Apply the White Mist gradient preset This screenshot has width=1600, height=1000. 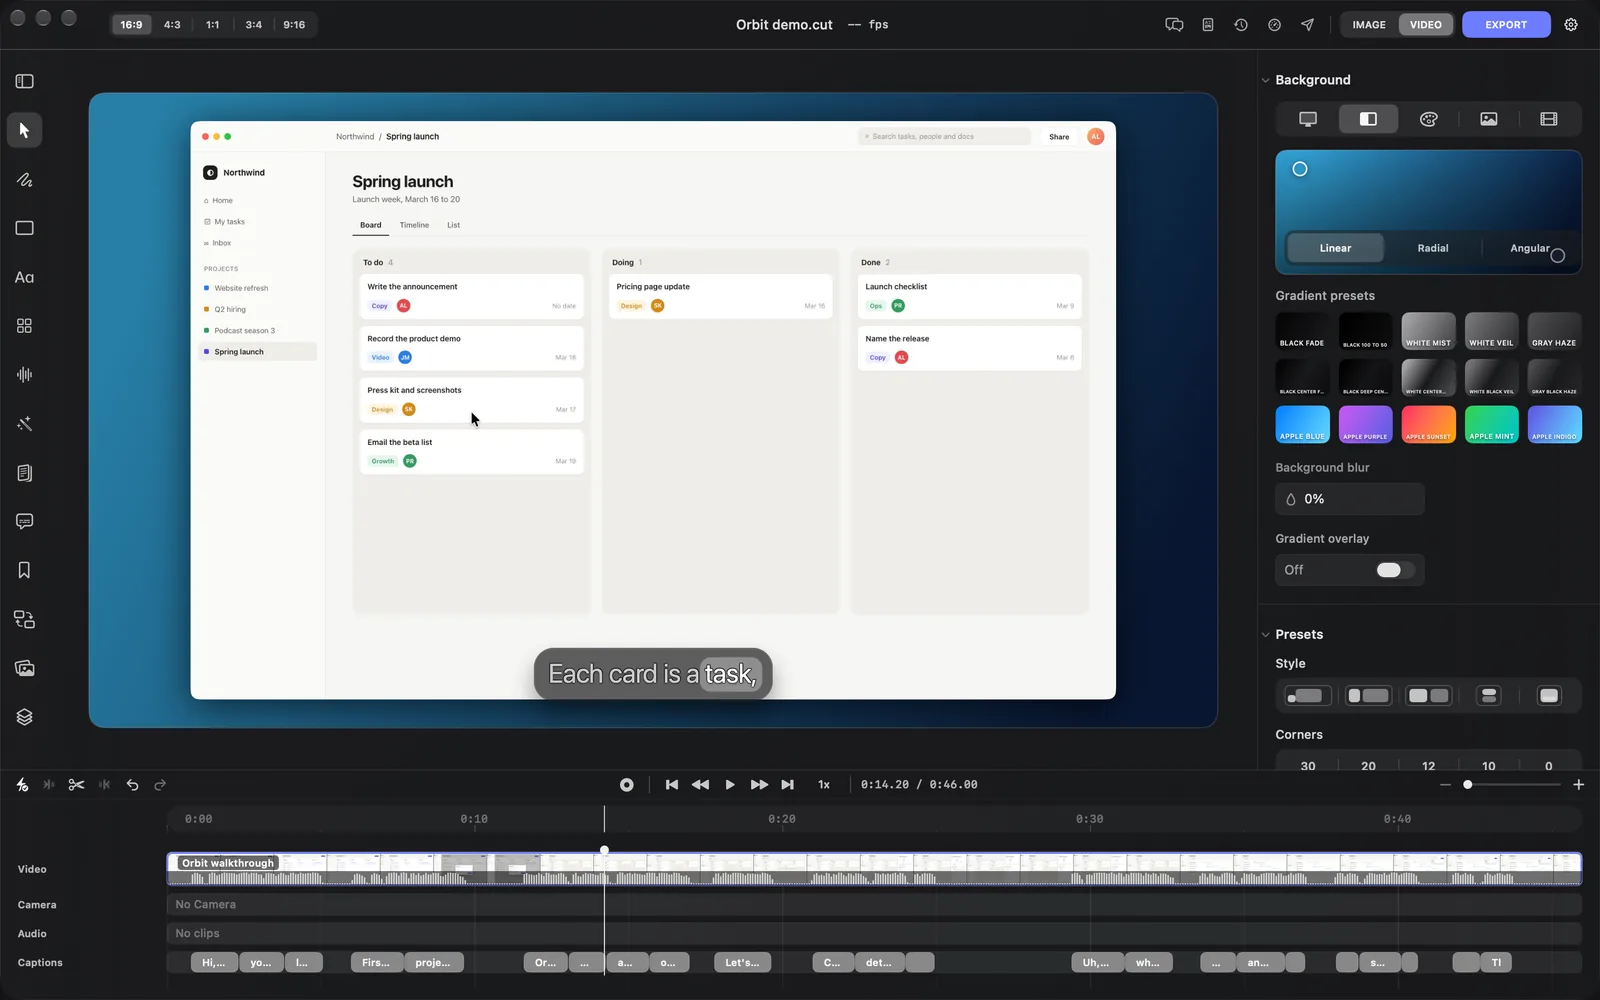point(1428,331)
